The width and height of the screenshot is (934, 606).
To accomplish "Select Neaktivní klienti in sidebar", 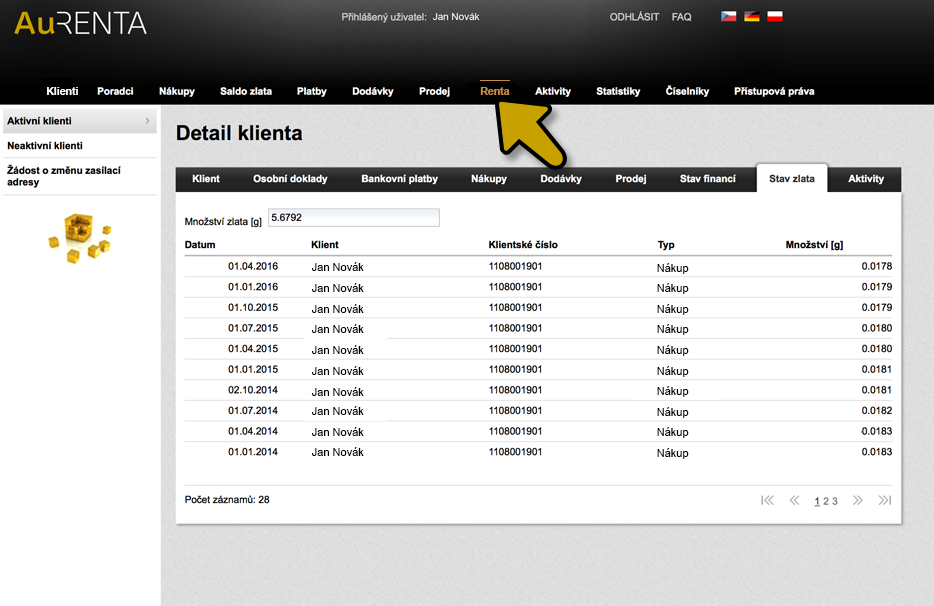I will pyautogui.click(x=45, y=146).
